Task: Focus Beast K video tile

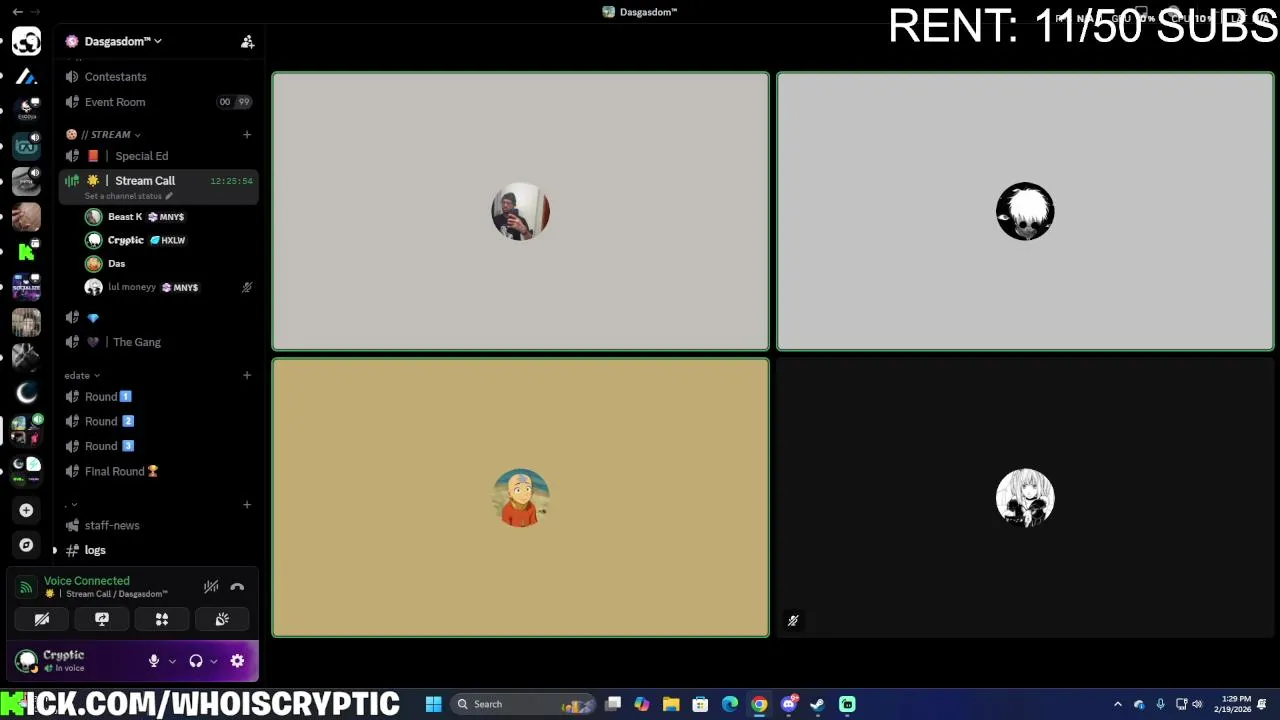Action: (x=520, y=212)
